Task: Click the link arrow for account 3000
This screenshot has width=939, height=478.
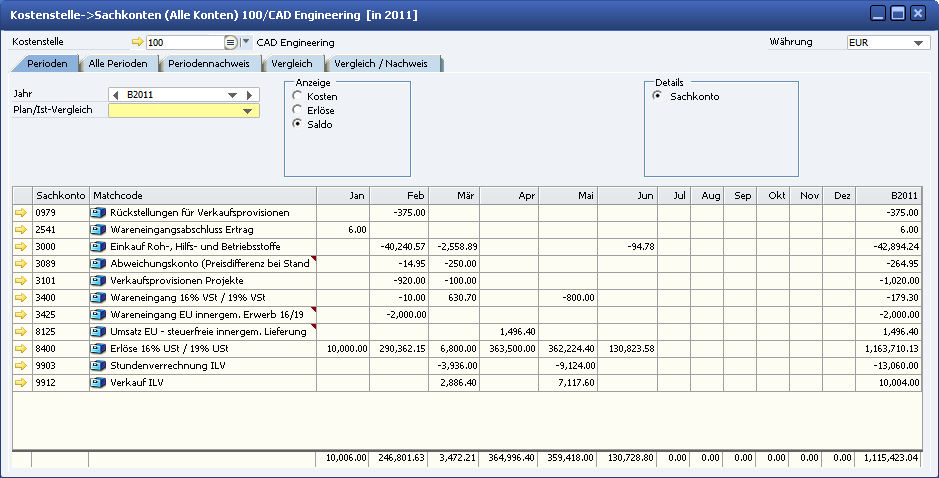Action: point(21,246)
